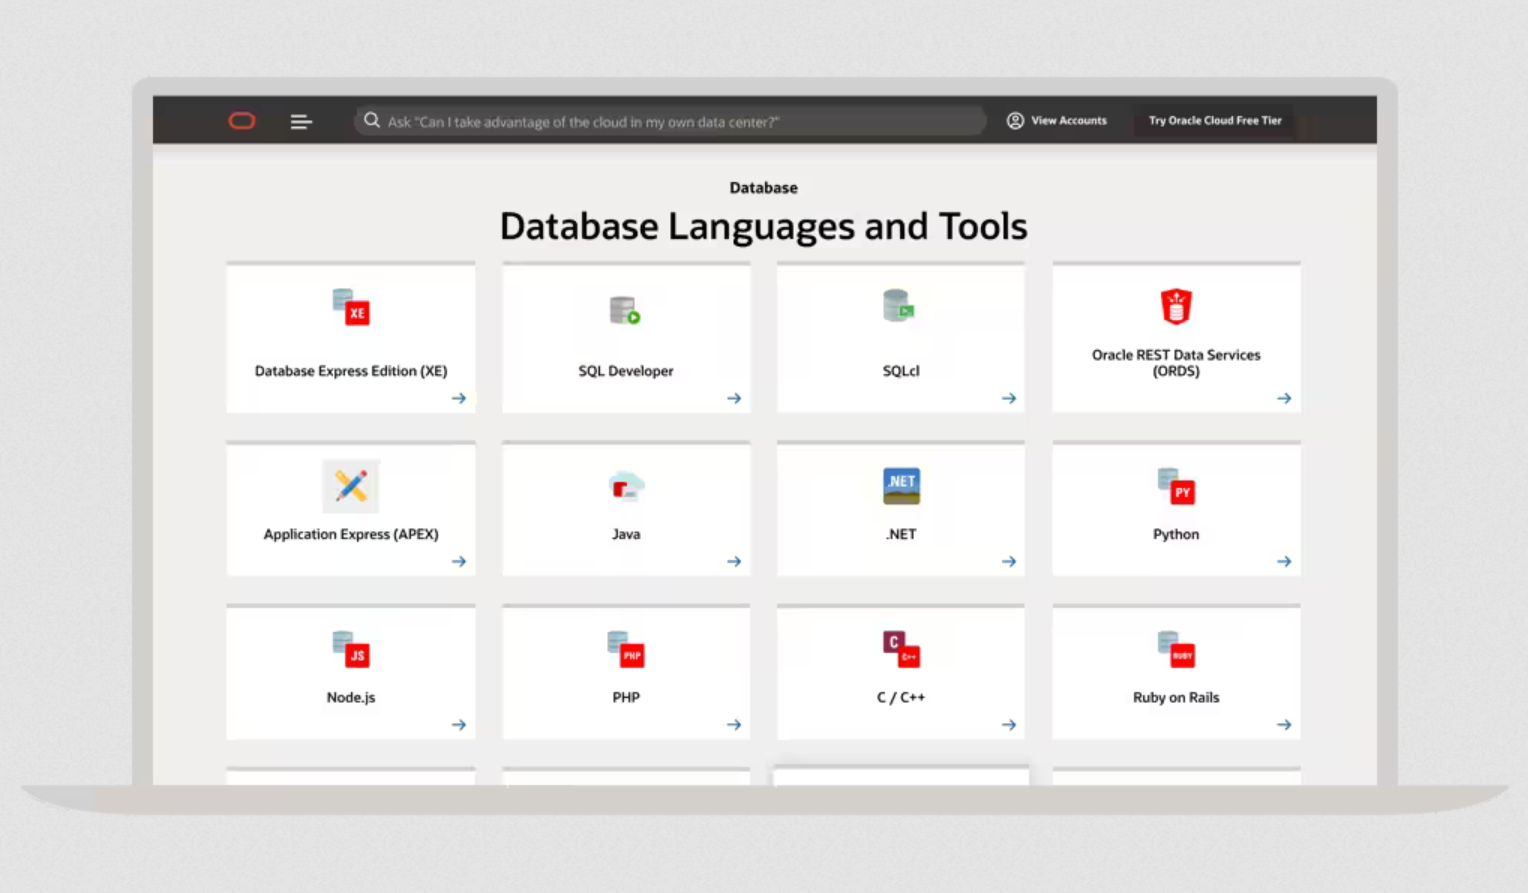Open the Node.js card label
The width and height of the screenshot is (1528, 893).
tap(351, 697)
